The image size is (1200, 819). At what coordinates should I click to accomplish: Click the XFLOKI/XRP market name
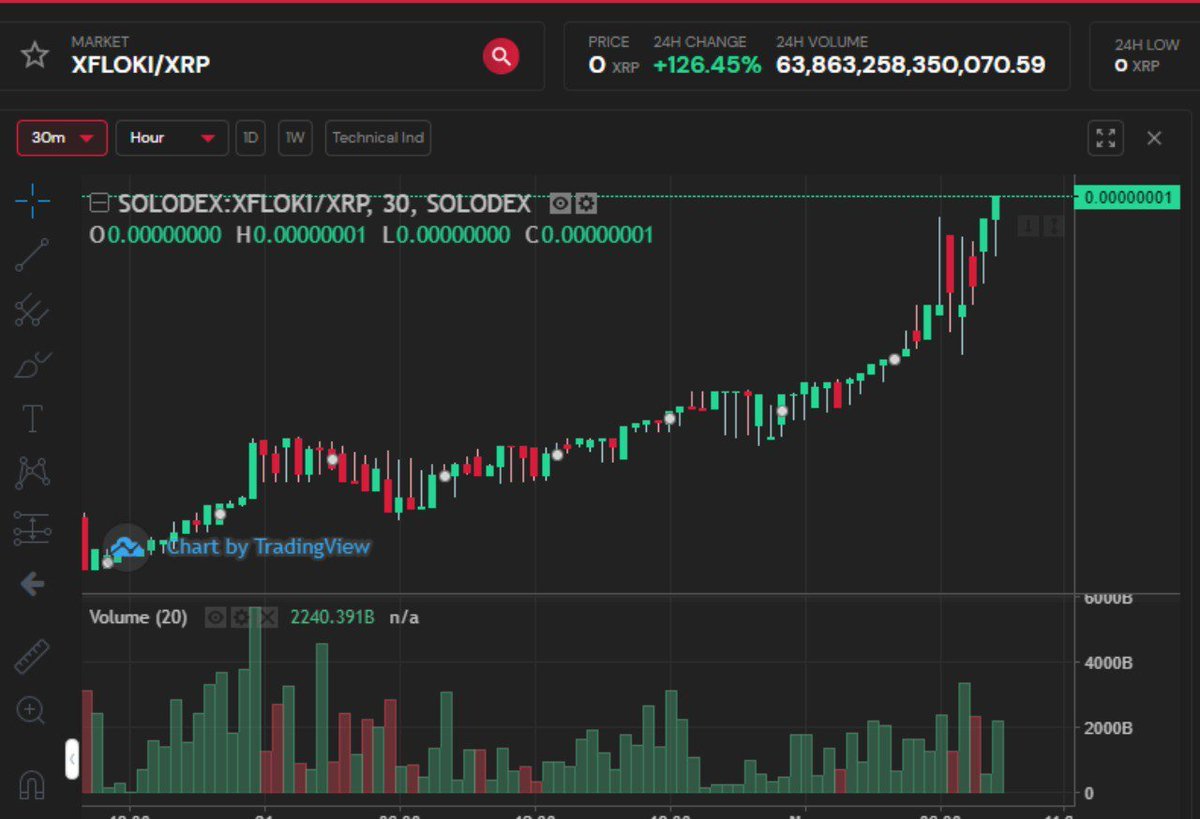(141, 65)
